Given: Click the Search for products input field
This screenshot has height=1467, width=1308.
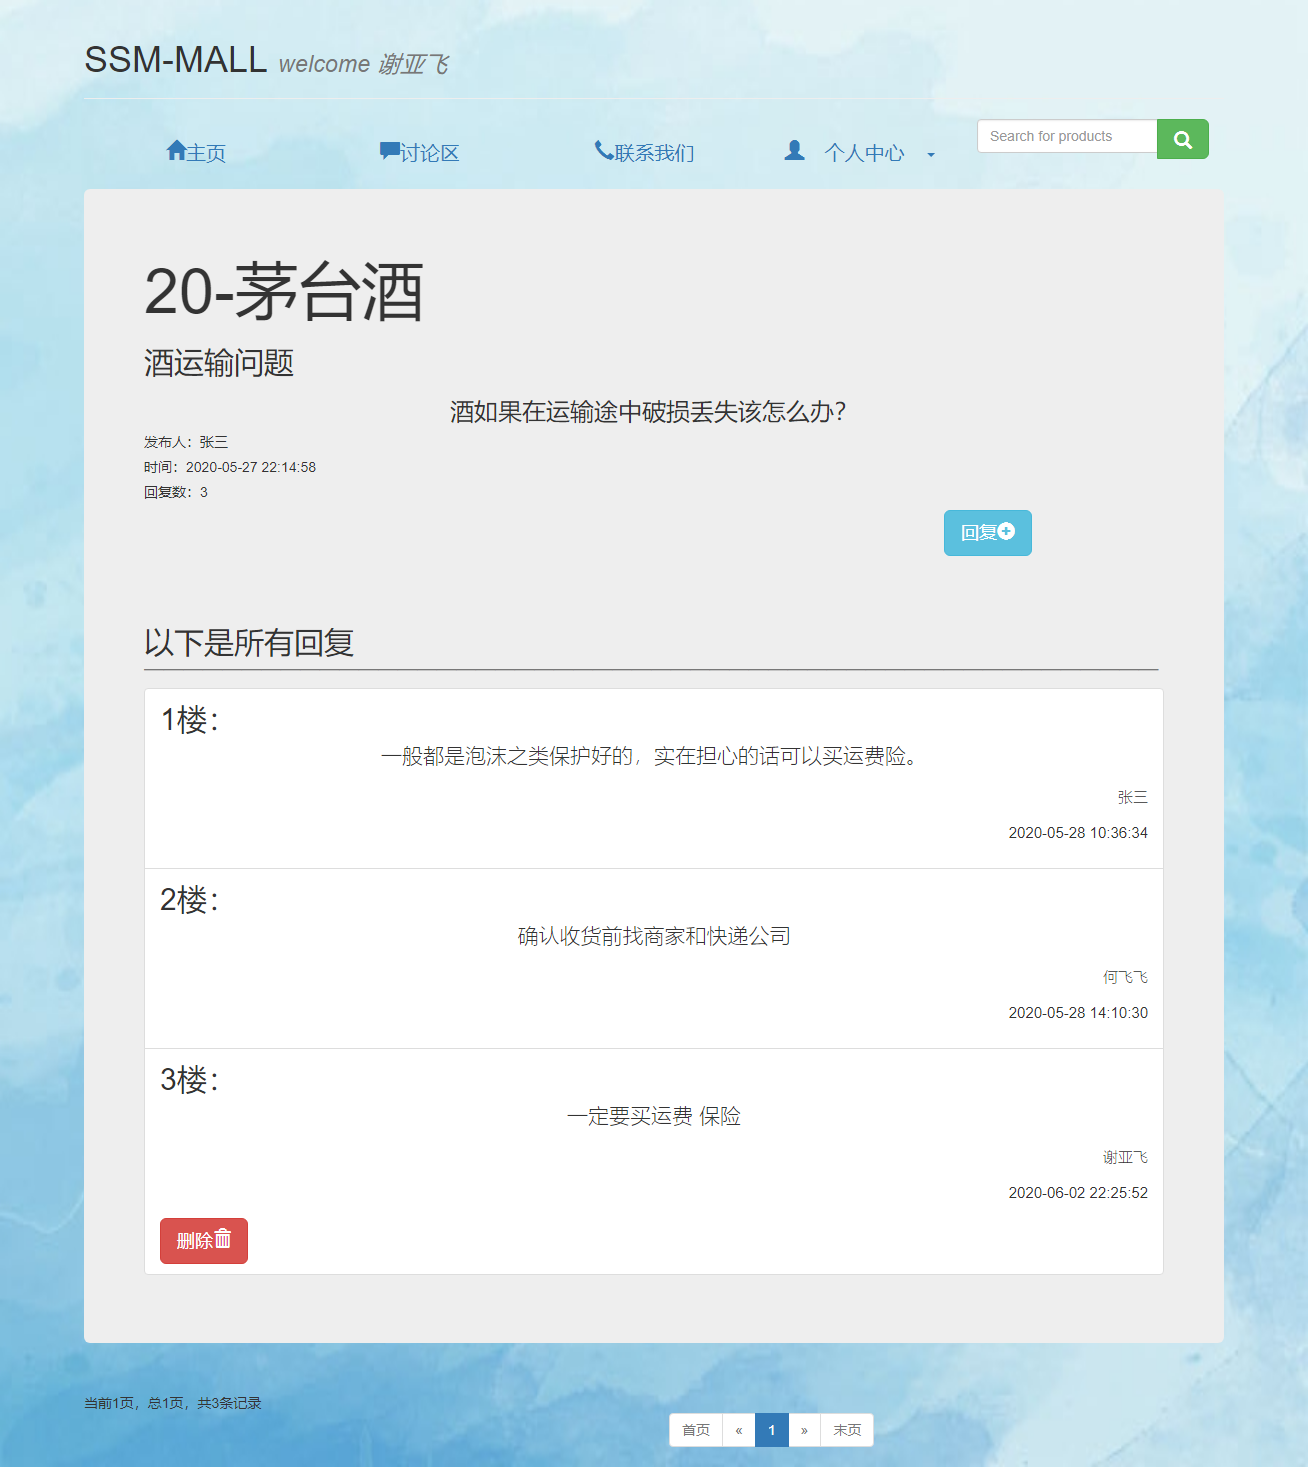Looking at the screenshot, I should (x=1066, y=136).
